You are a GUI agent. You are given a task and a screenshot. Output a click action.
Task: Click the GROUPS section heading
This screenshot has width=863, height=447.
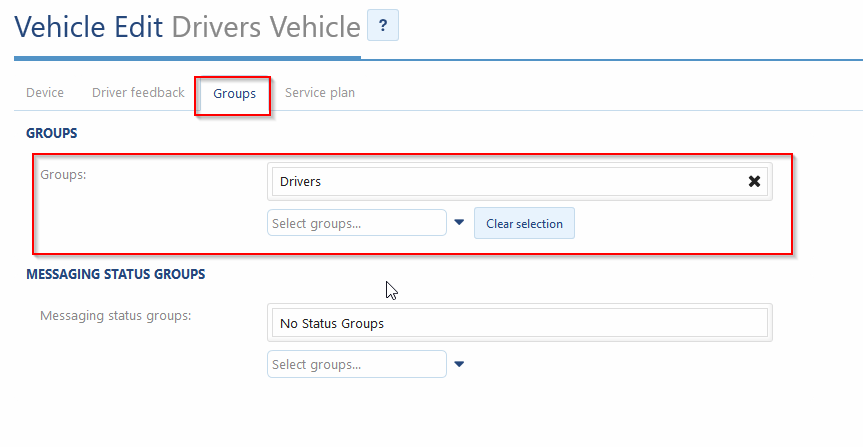click(52, 132)
